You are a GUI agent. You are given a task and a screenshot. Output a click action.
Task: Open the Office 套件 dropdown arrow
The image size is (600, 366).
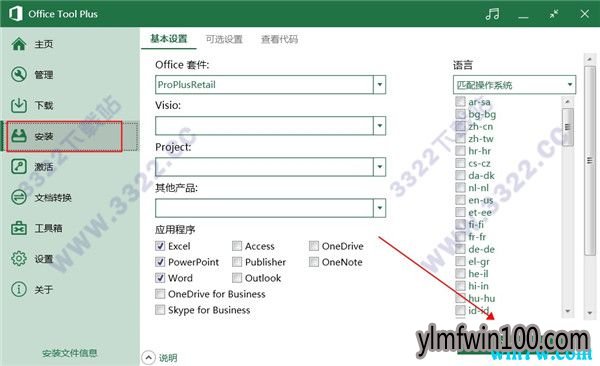380,85
